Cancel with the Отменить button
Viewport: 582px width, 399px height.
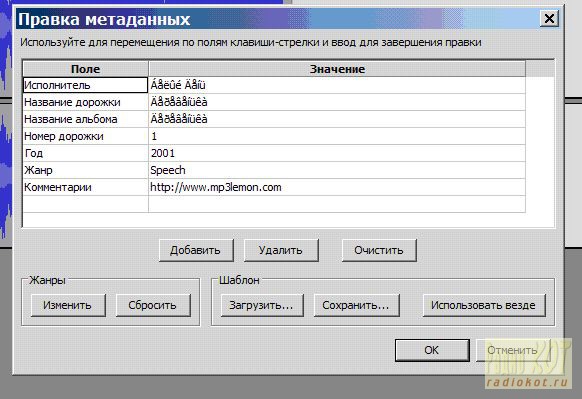(513, 350)
